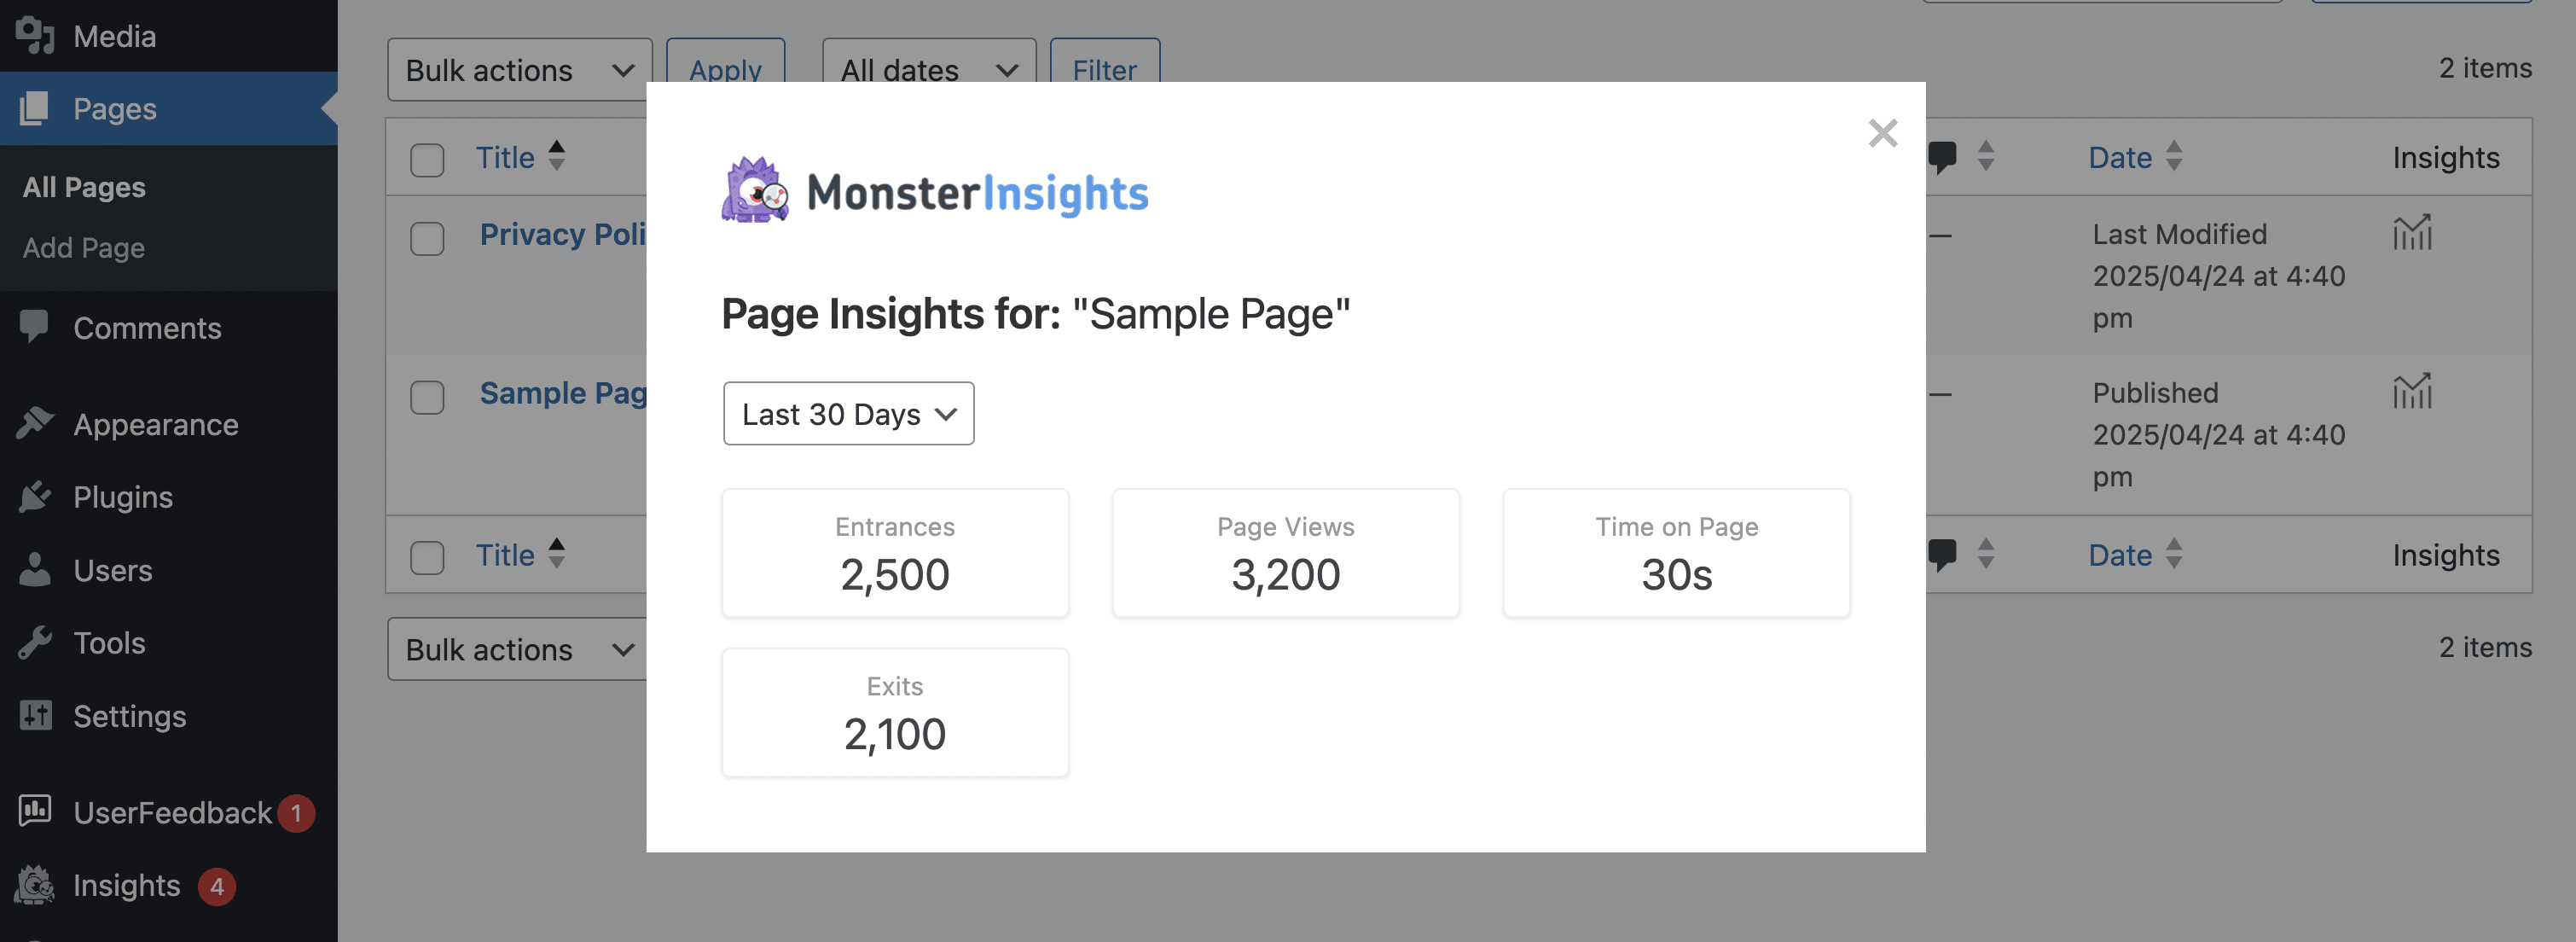Open insights chart icon for Sample Page row
This screenshot has height=942, width=2576.
[x=2411, y=391]
